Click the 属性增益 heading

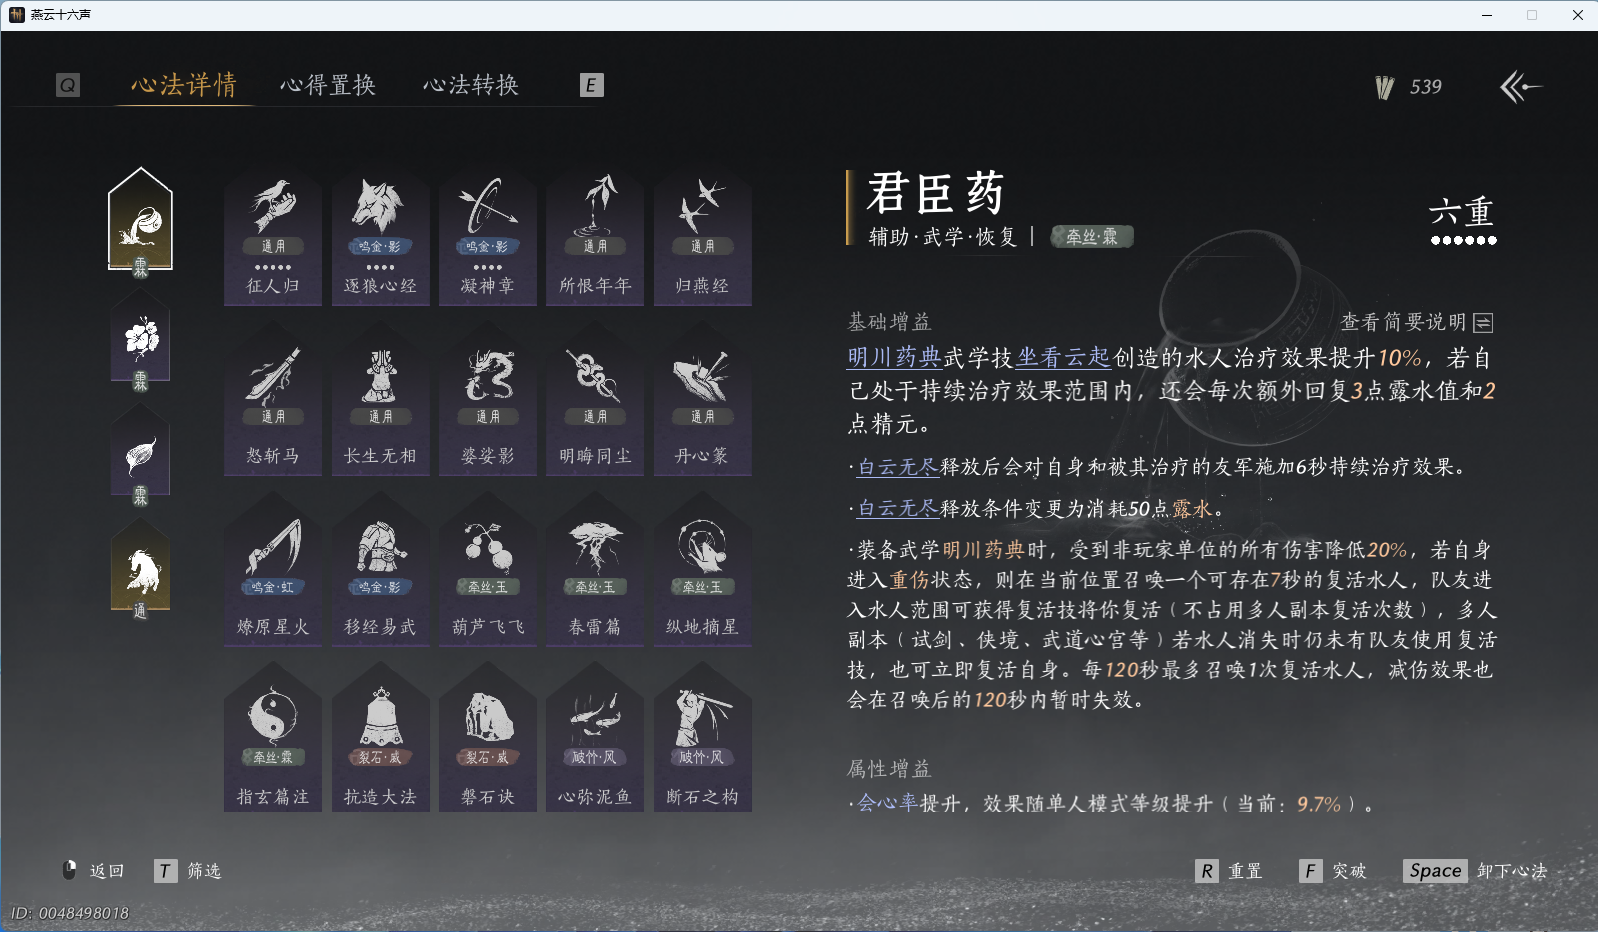(889, 769)
